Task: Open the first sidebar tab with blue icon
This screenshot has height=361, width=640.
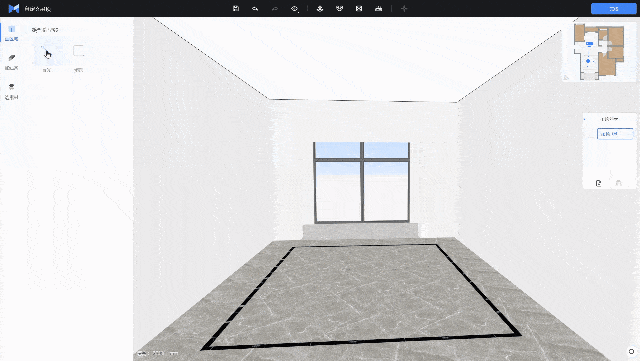Action: click(x=11, y=33)
